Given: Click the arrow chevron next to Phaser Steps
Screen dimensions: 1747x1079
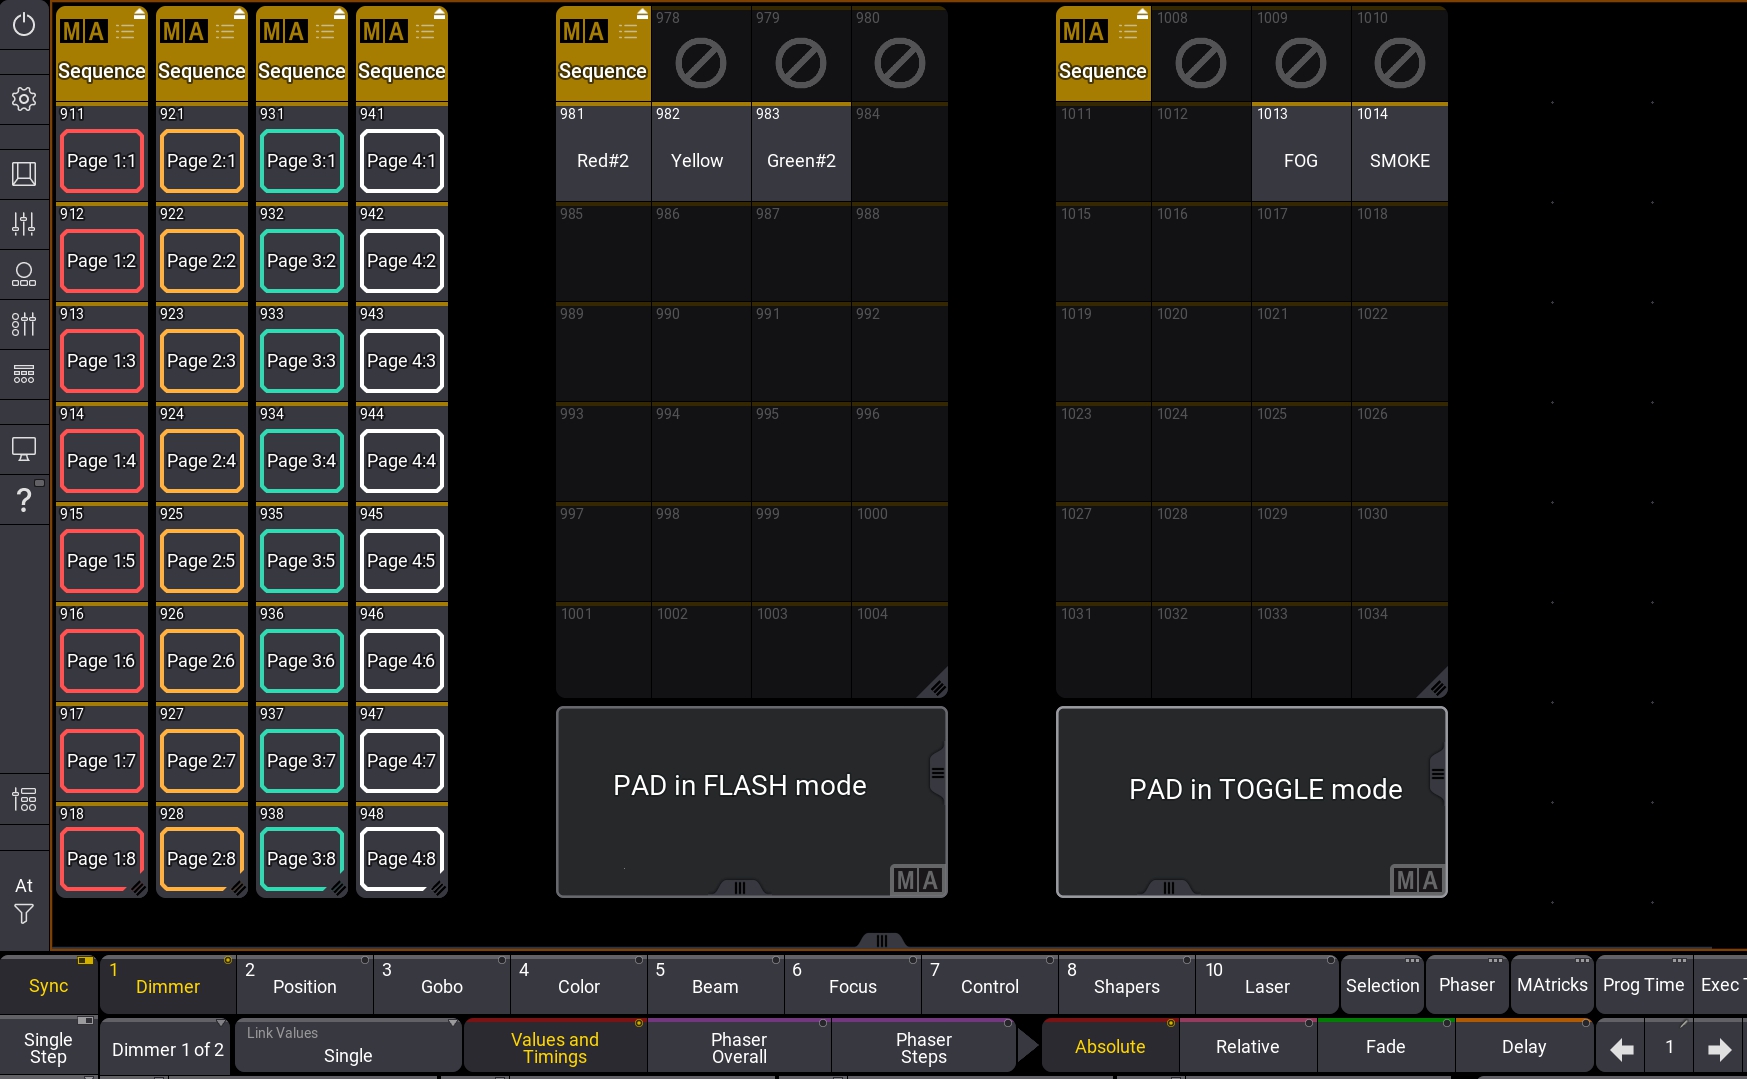Looking at the screenshot, I should tap(1028, 1046).
